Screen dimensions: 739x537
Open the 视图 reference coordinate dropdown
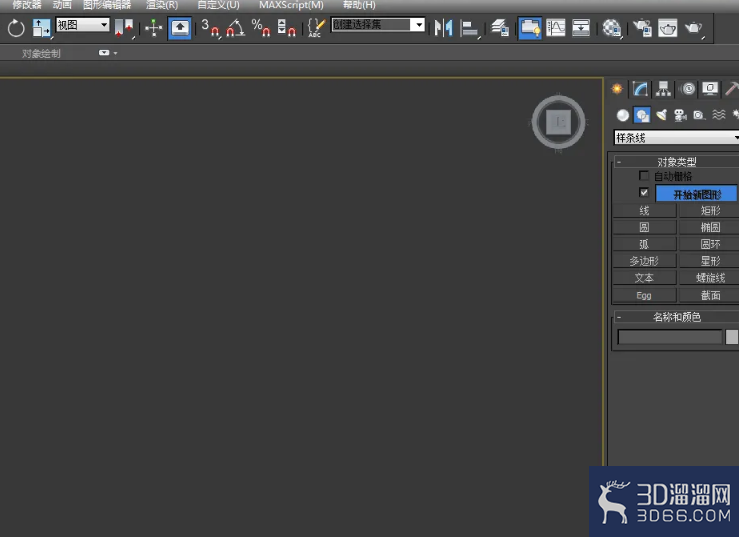(83, 25)
